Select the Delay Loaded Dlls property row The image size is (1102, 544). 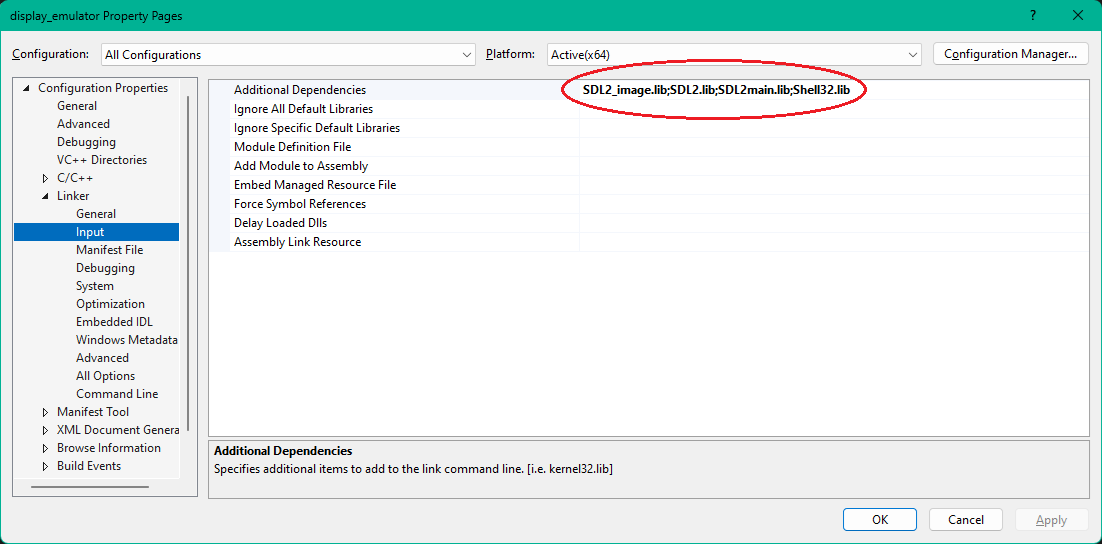point(280,223)
